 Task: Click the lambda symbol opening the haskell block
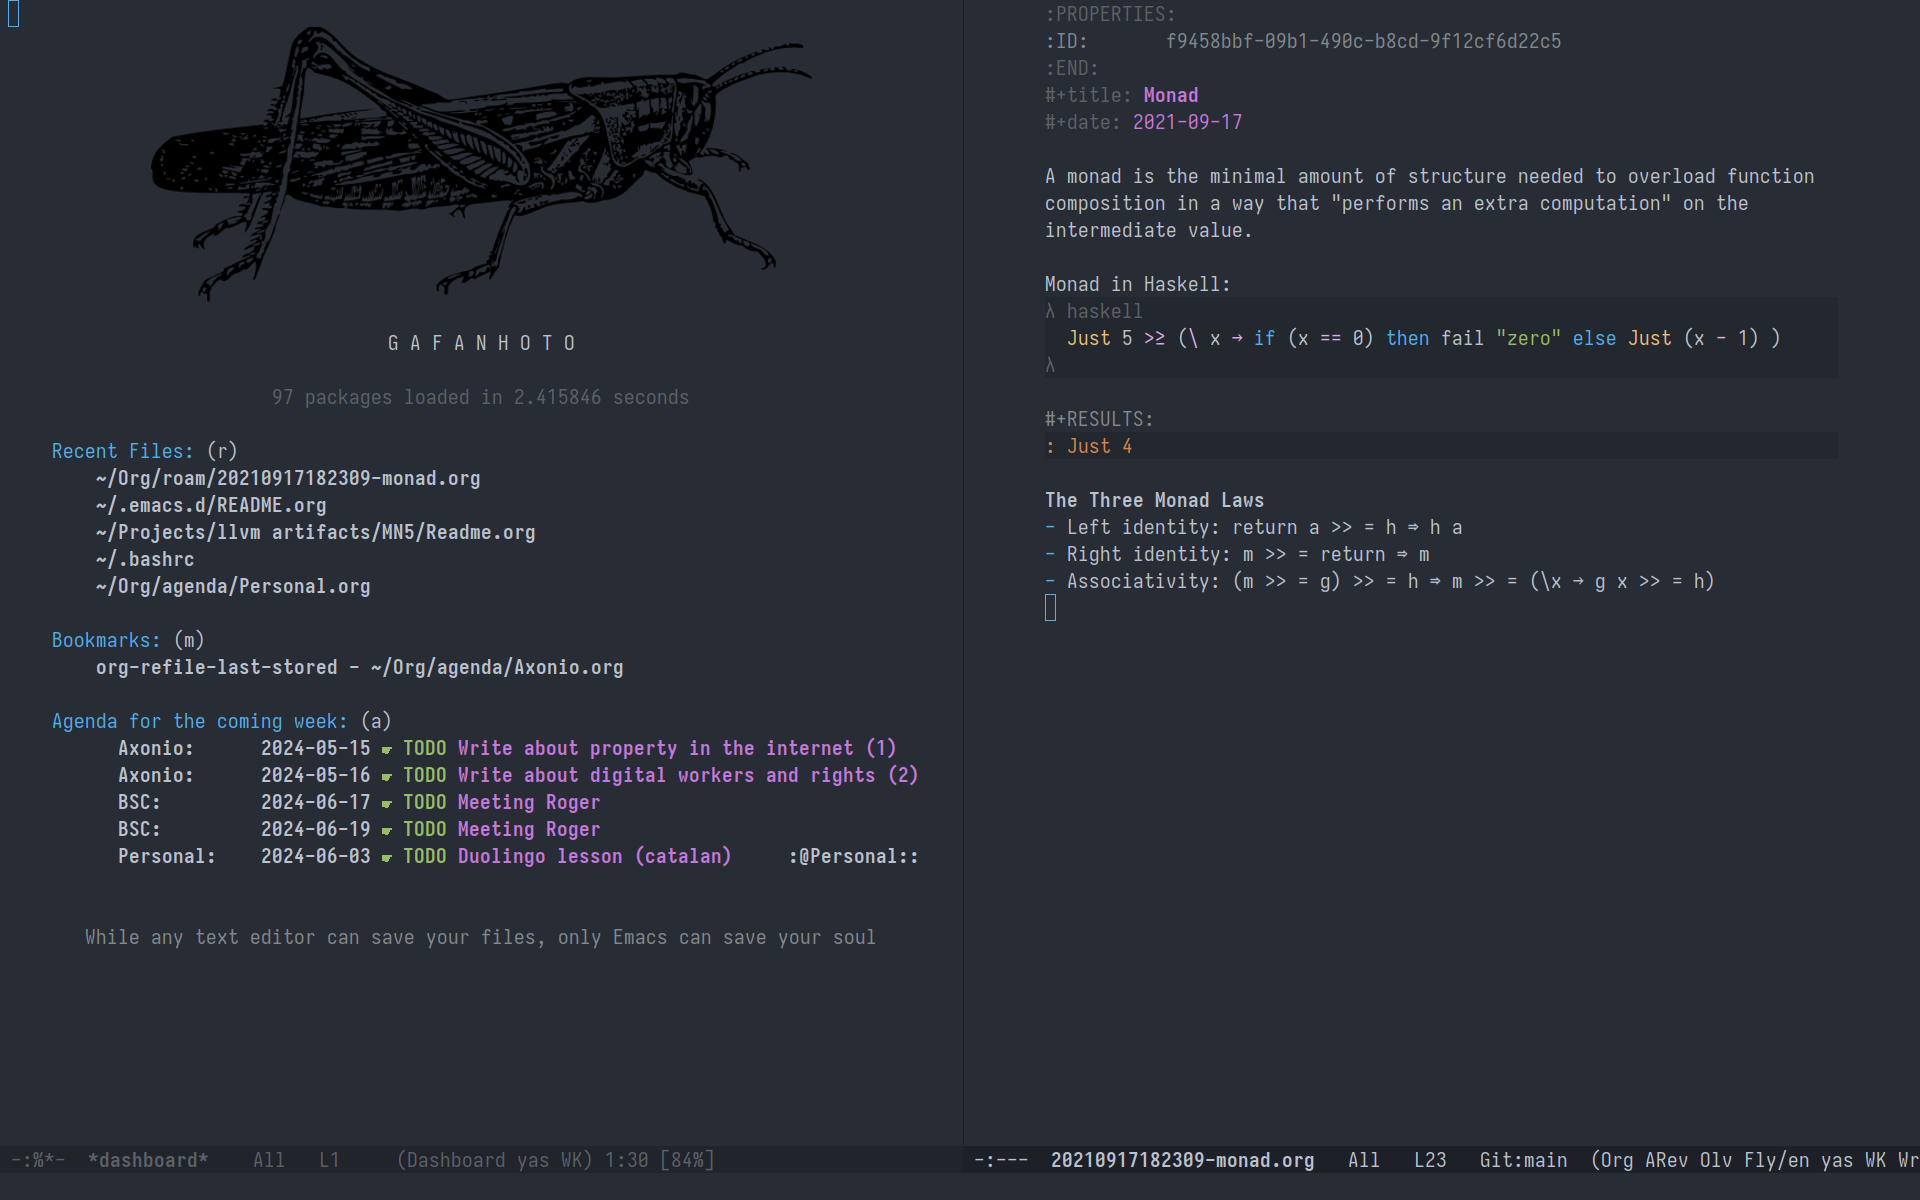1050,312
